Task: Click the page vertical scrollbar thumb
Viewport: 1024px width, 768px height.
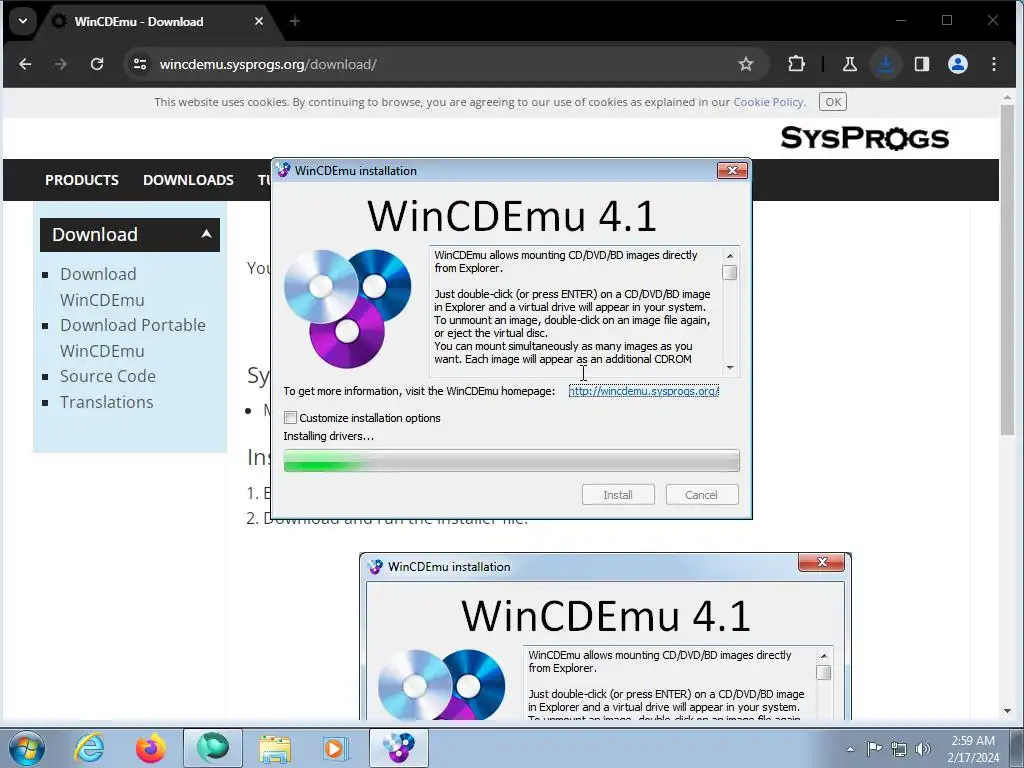Action: click(1007, 269)
